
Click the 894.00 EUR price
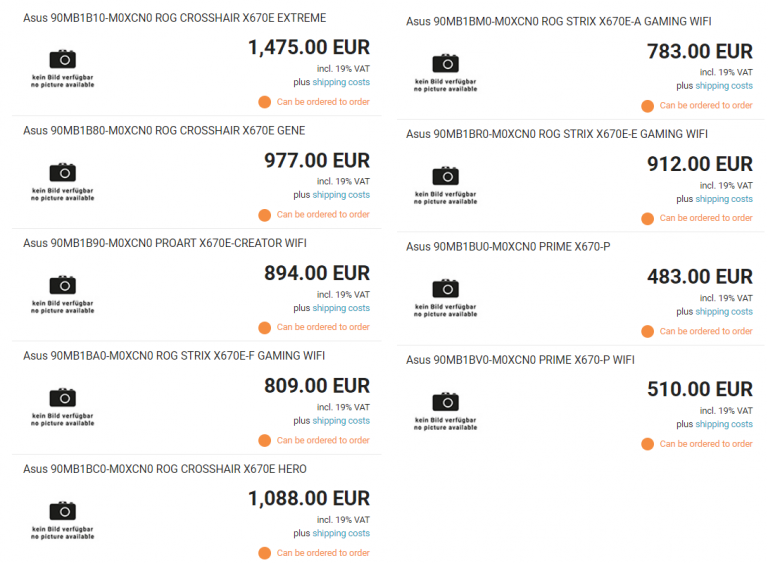(316, 273)
